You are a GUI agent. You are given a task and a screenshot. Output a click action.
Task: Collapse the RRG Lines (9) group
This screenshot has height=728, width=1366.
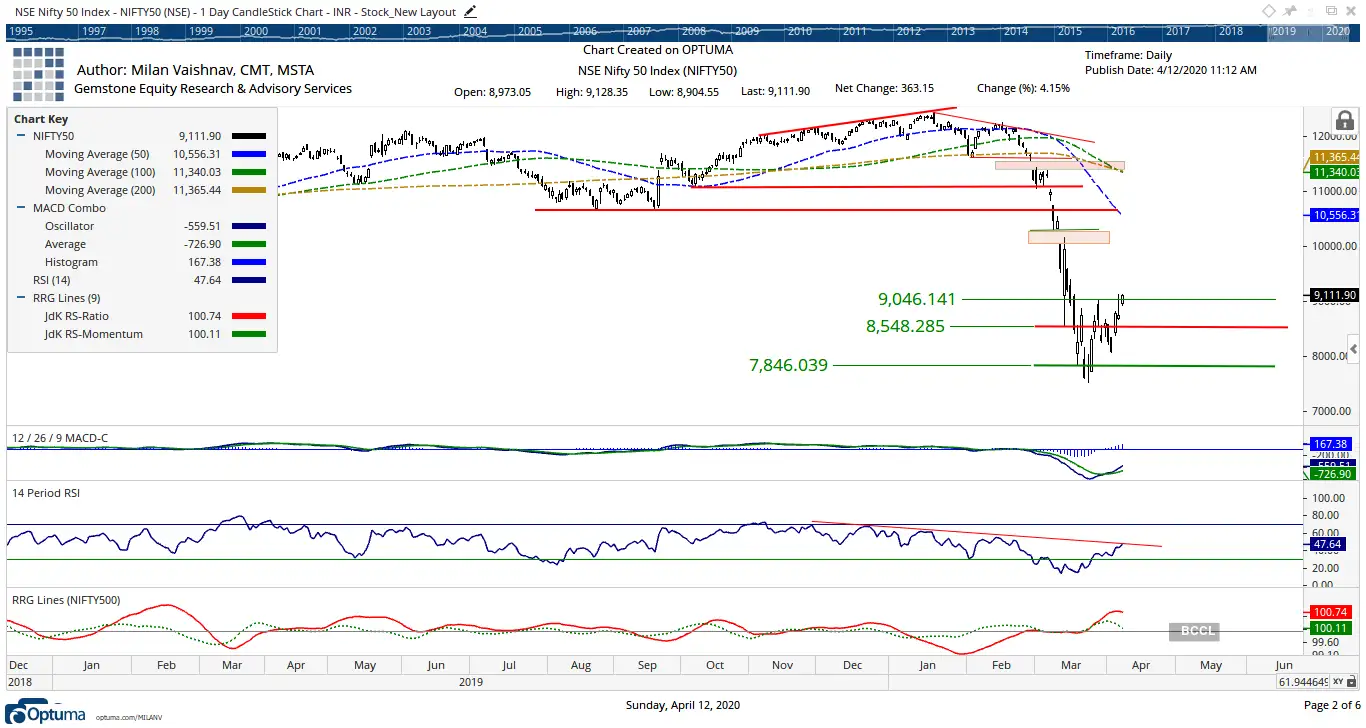click(x=20, y=298)
